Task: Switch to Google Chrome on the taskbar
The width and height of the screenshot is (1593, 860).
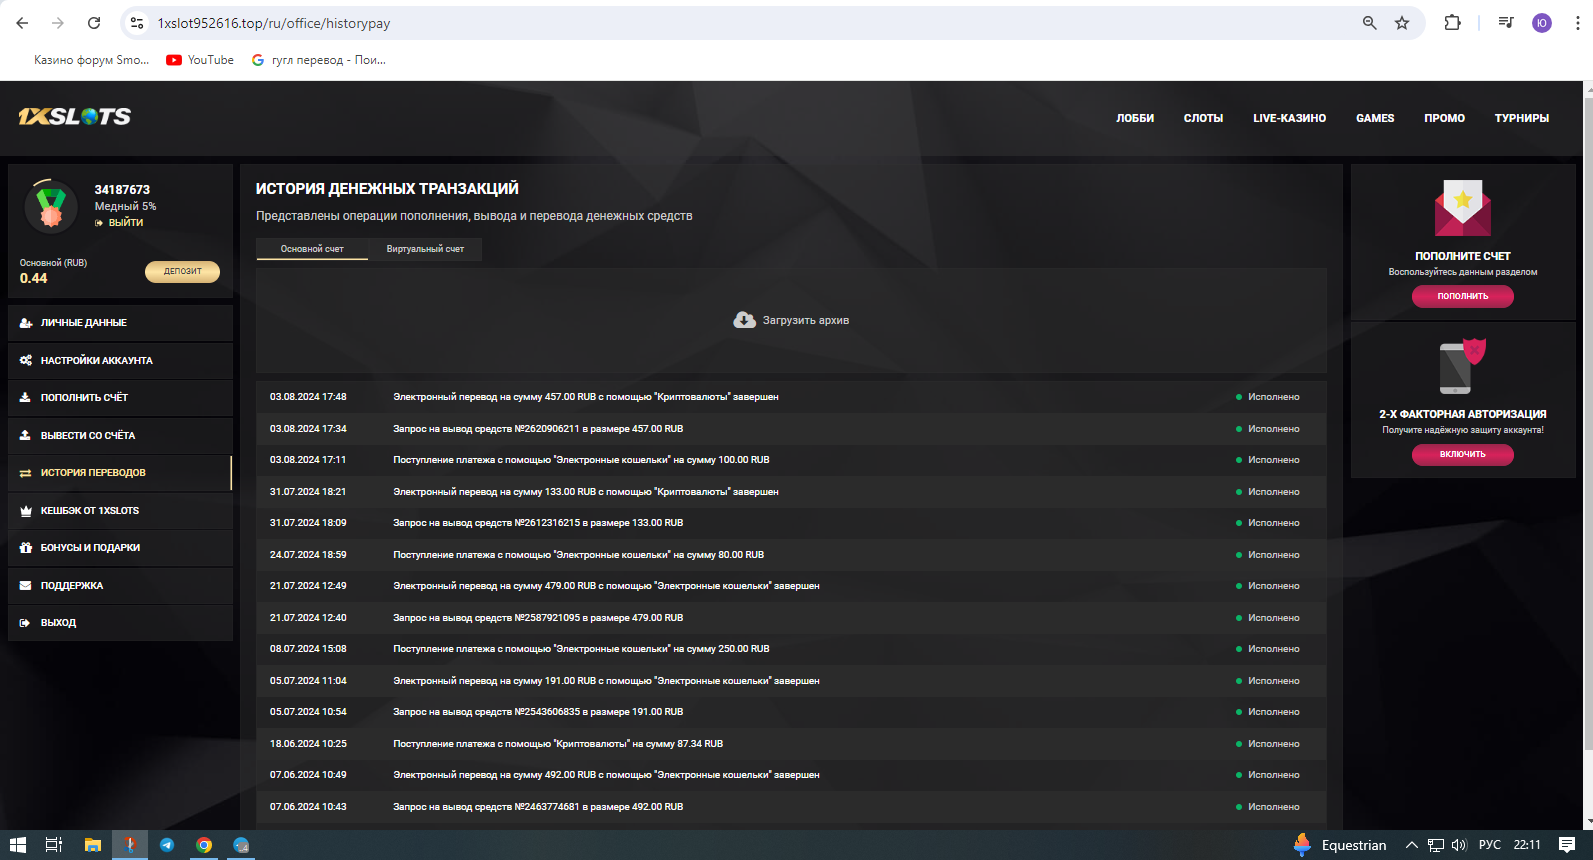Action: (x=204, y=845)
